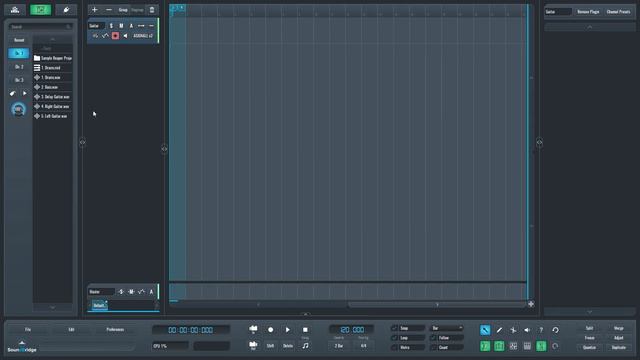Enable the Snap checkbox
The height and width of the screenshot is (360, 640).
(394, 328)
